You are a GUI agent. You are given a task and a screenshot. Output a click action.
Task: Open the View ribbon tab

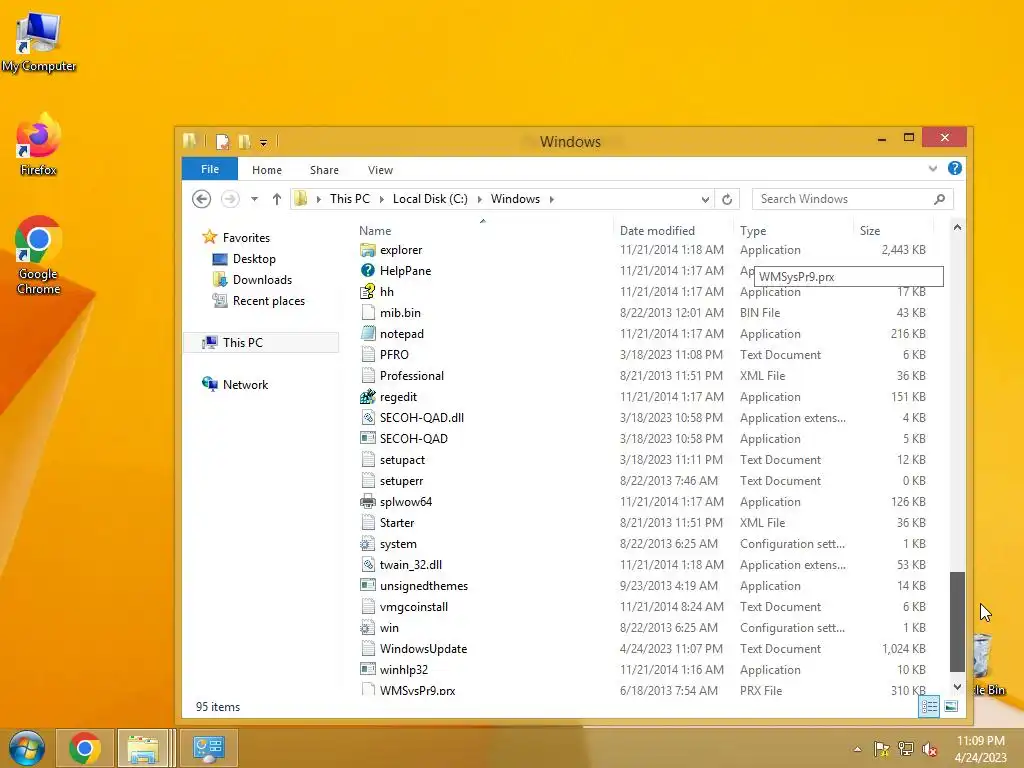pos(380,170)
